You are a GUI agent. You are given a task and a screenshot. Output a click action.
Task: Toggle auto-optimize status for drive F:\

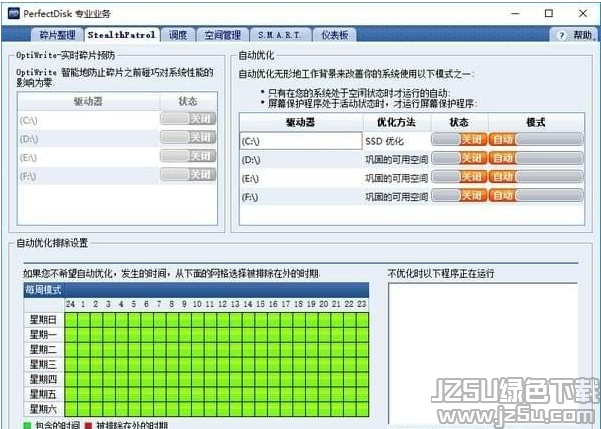coord(459,196)
